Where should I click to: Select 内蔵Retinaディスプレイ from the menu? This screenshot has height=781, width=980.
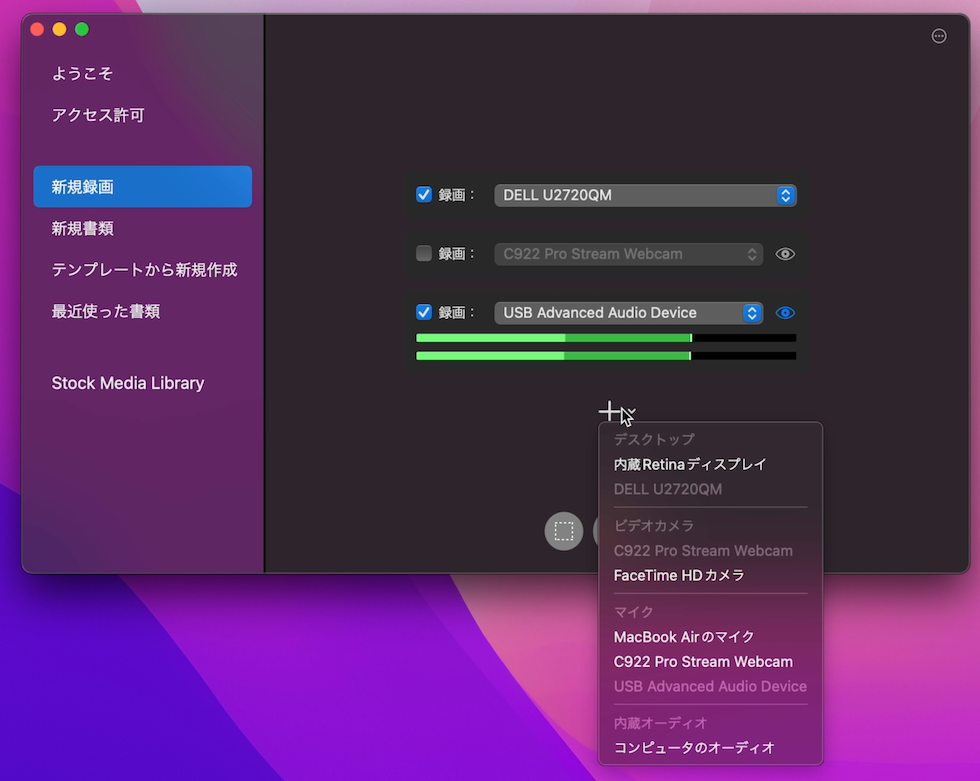tap(690, 464)
